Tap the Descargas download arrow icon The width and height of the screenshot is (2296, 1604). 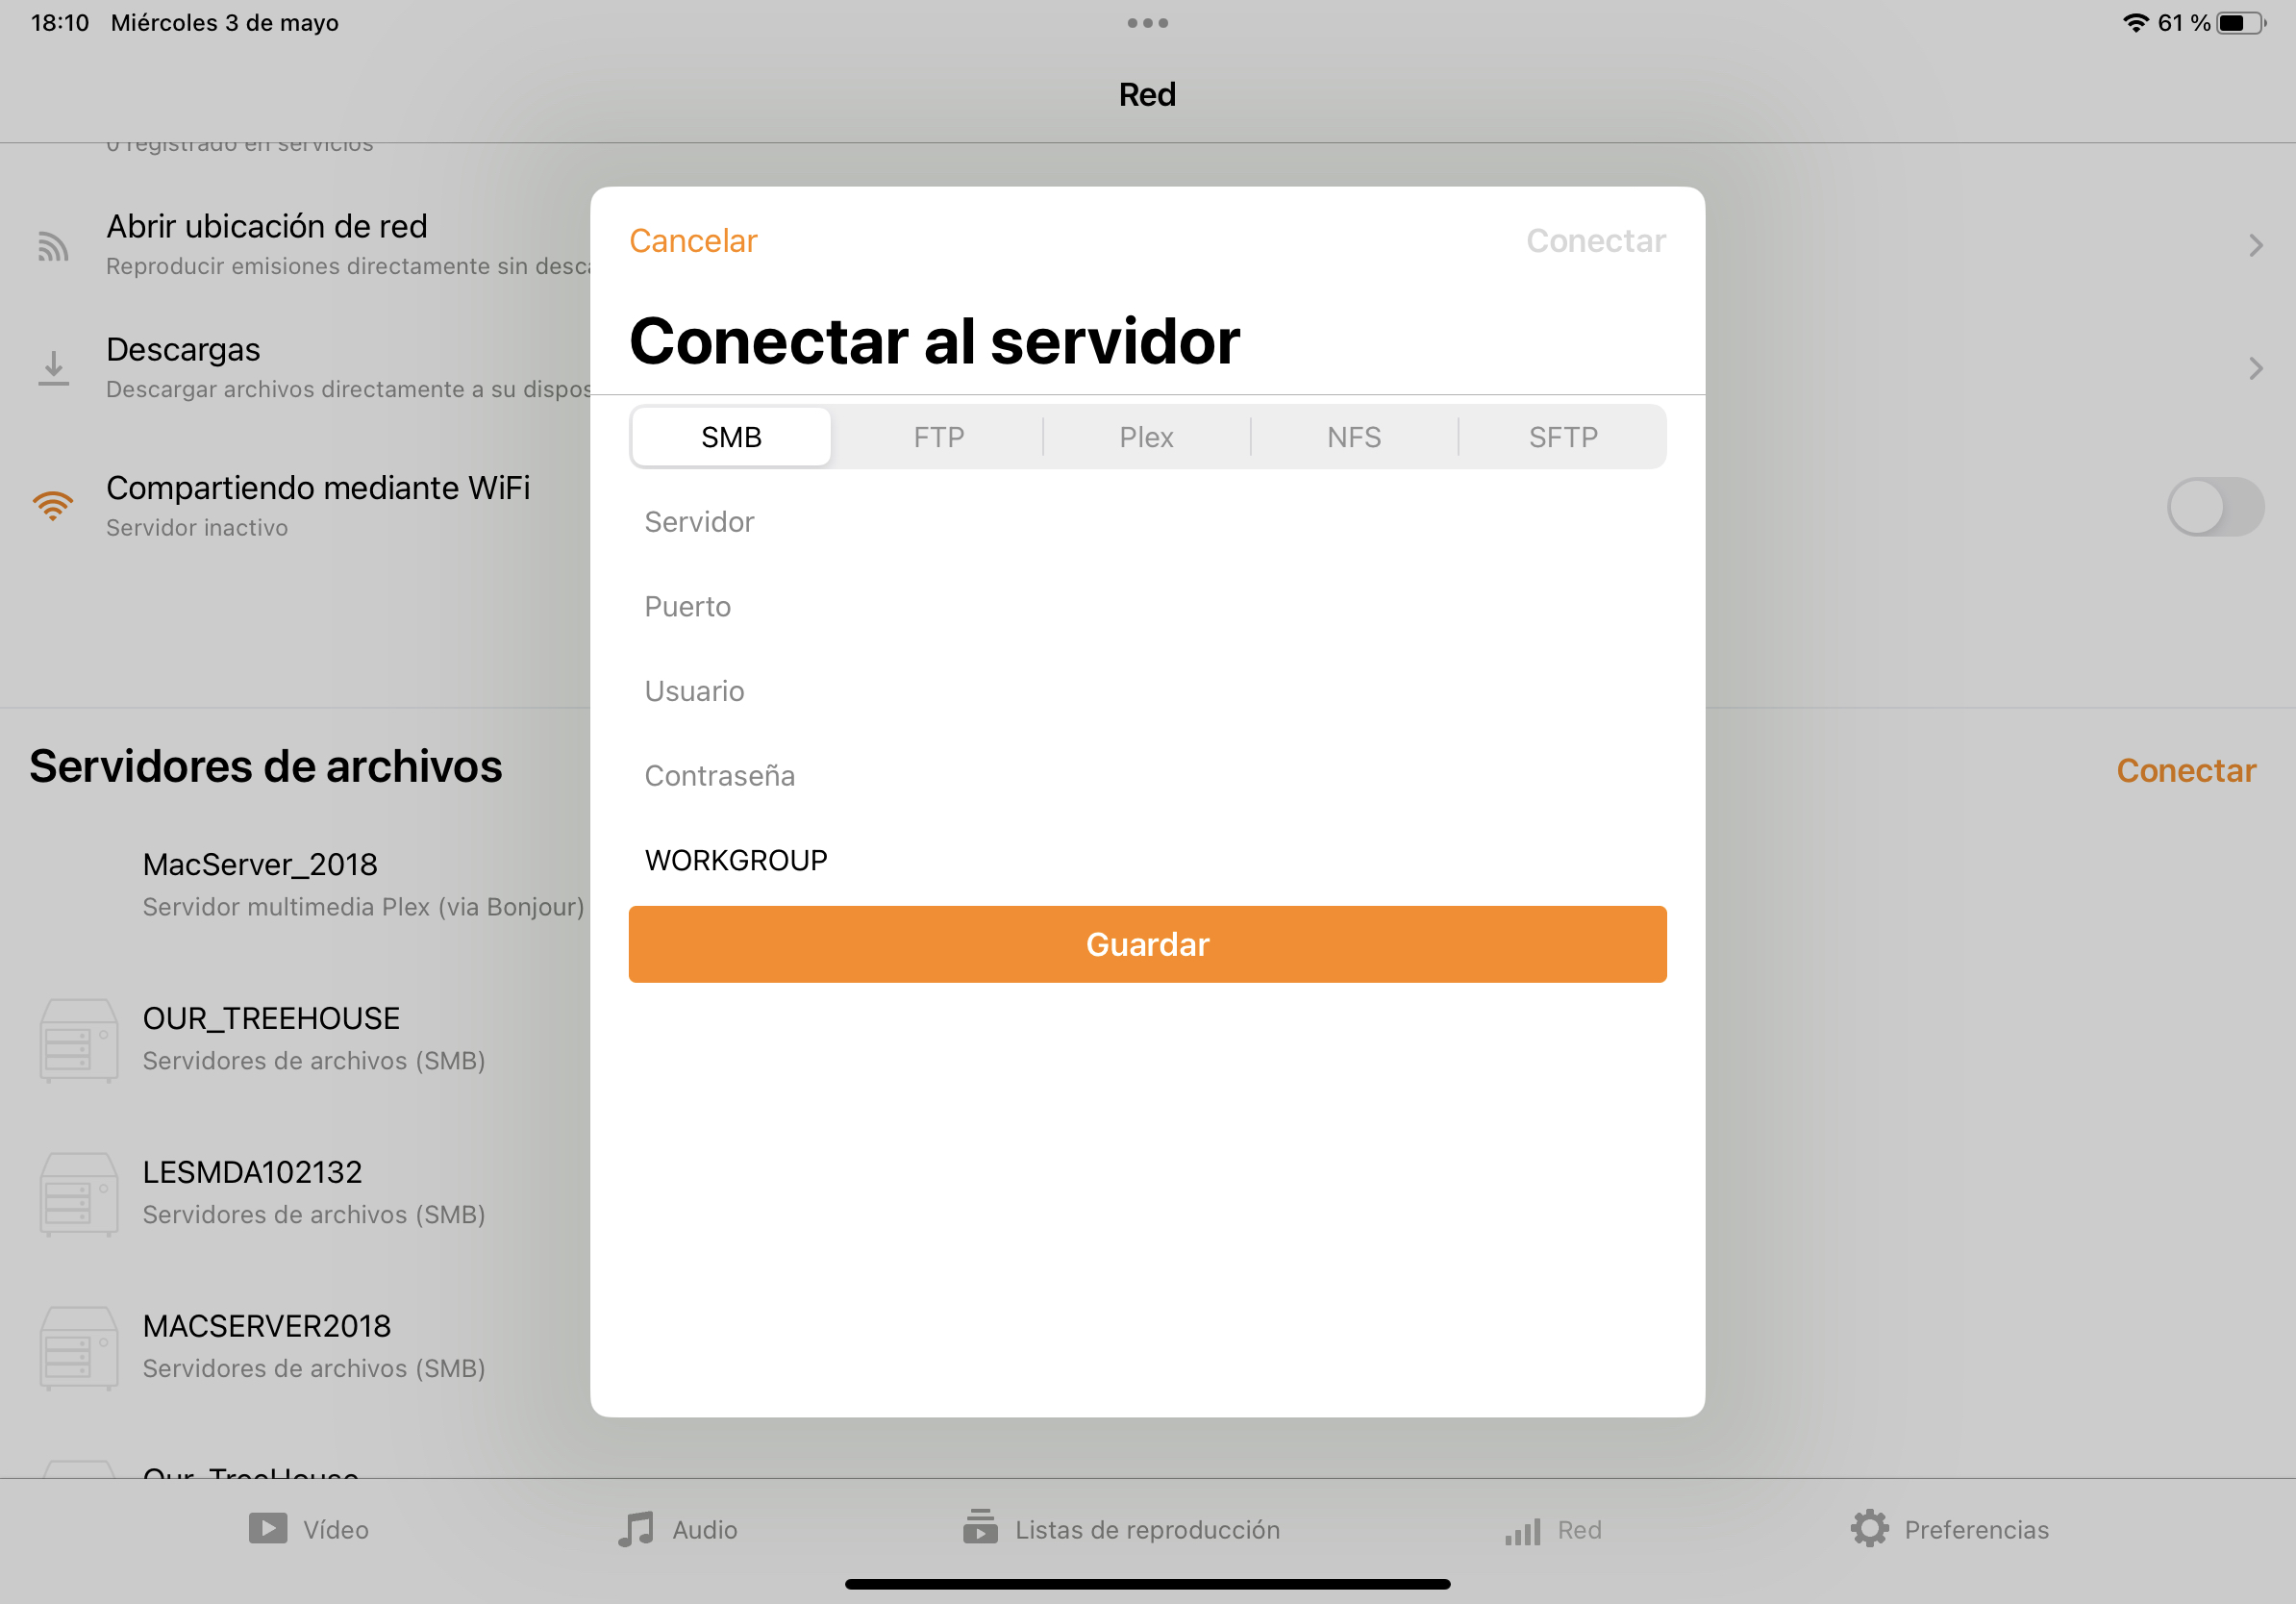tap(54, 368)
